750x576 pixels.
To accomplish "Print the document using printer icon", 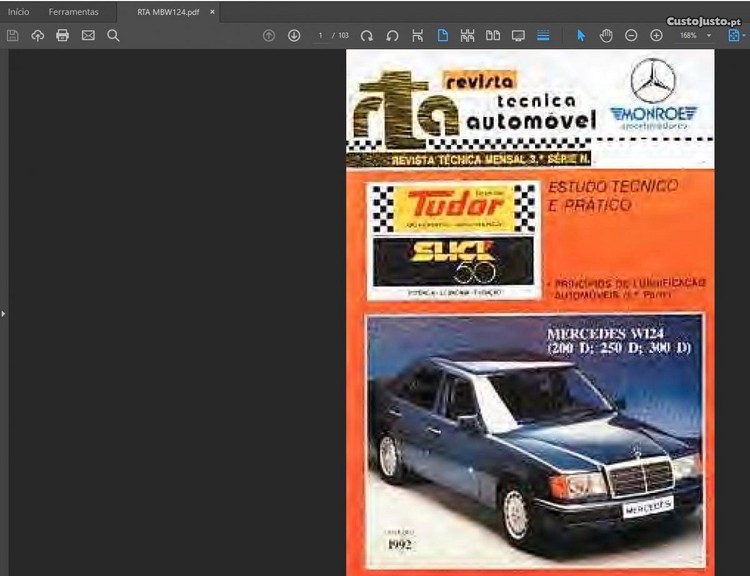I will click(x=63, y=35).
